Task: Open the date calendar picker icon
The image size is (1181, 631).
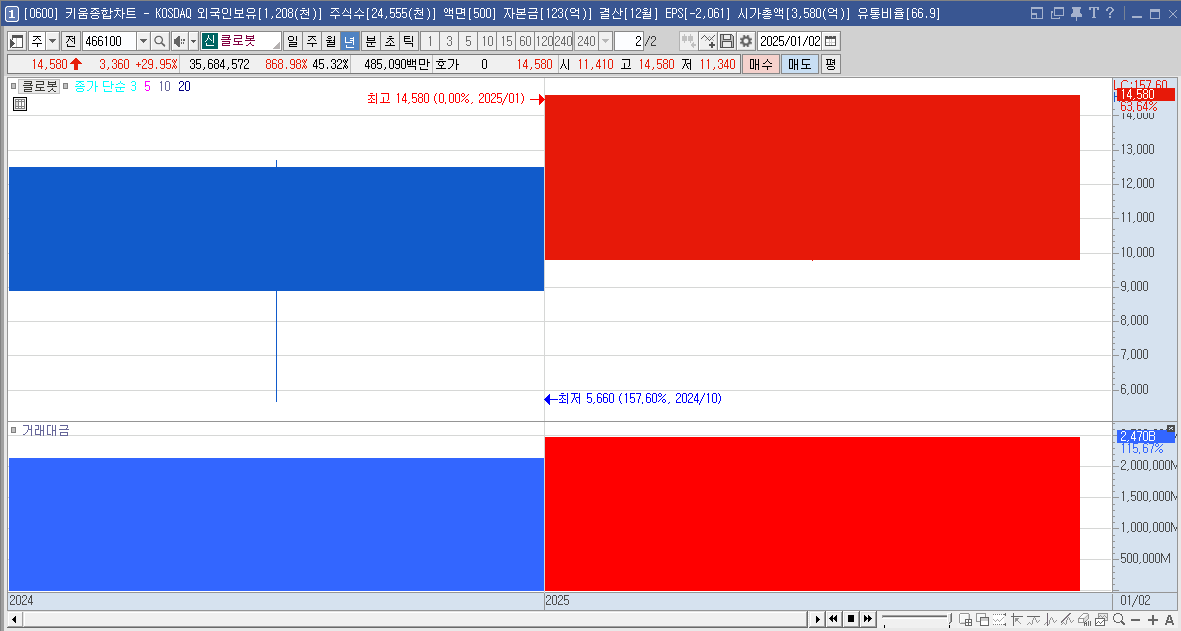Action: click(x=831, y=41)
